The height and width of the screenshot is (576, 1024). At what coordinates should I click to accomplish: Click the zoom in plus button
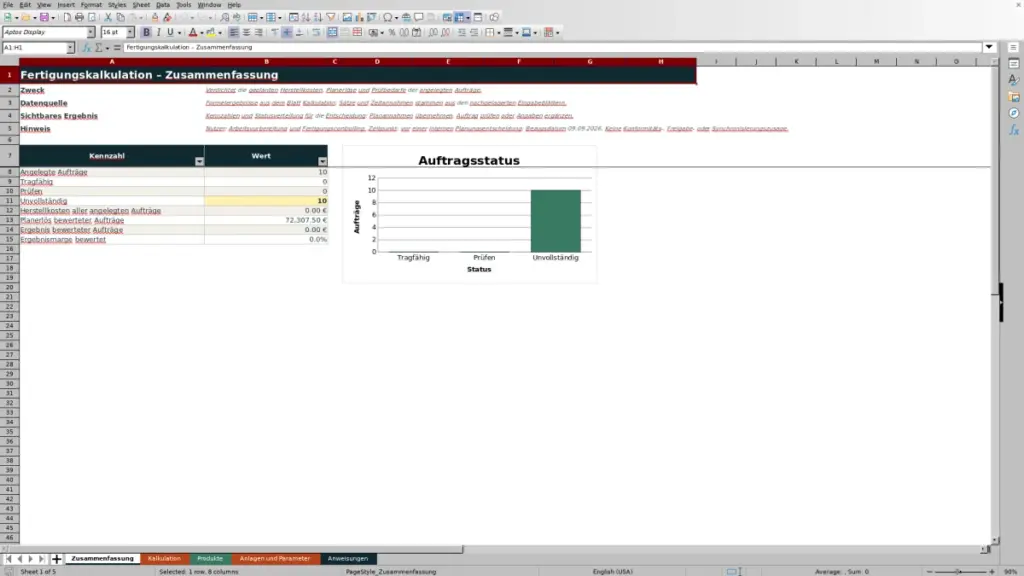coord(992,572)
